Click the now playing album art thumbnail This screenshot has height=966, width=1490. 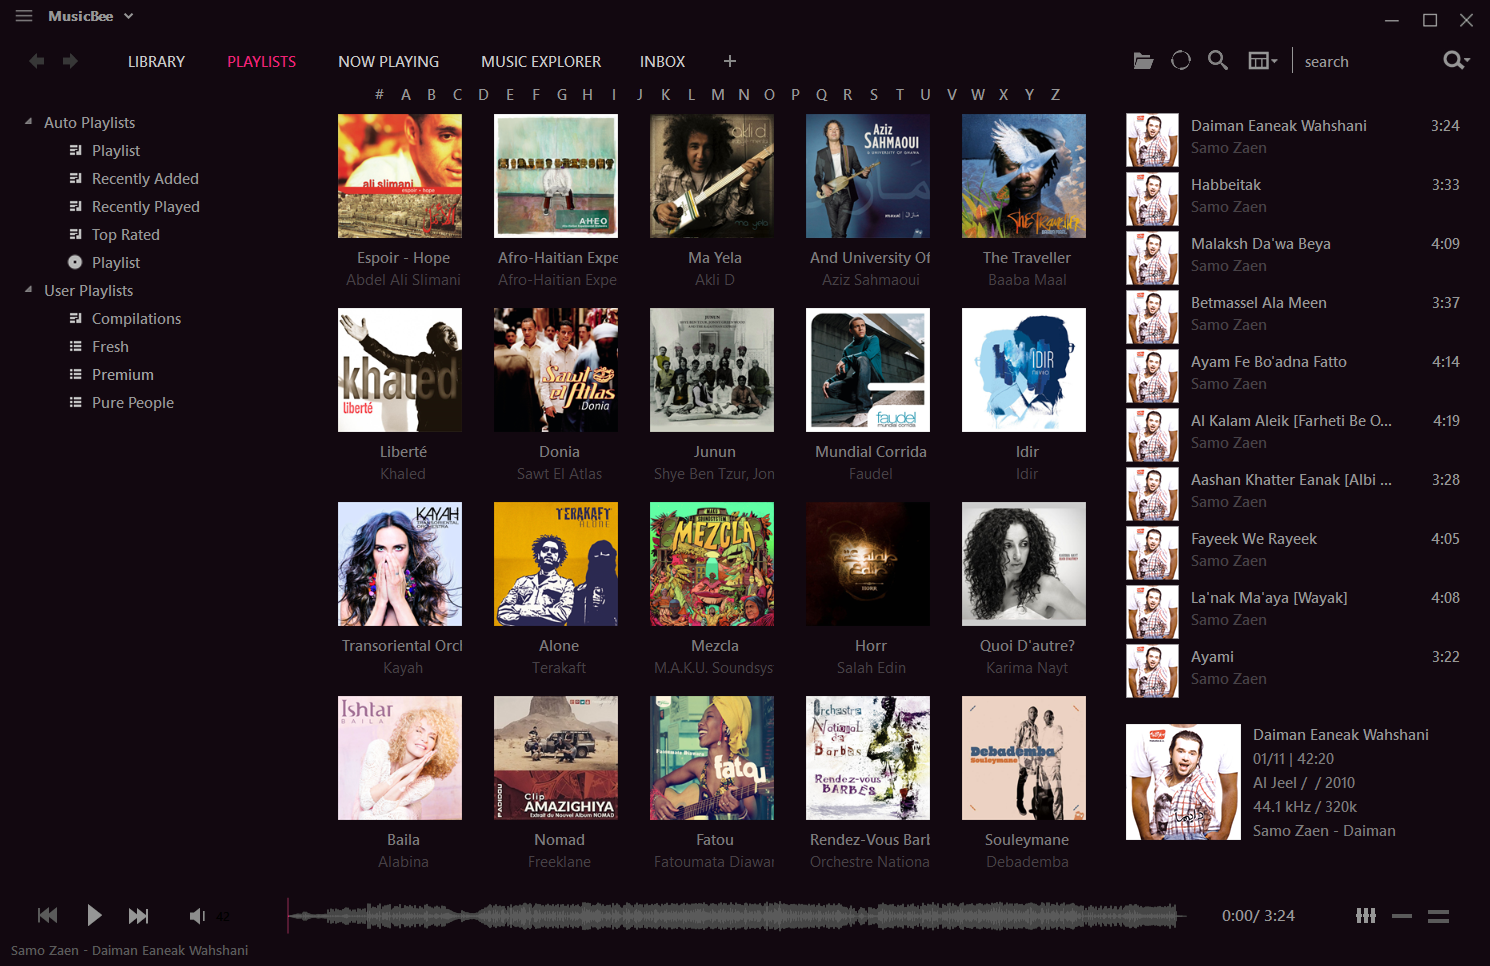(1183, 782)
